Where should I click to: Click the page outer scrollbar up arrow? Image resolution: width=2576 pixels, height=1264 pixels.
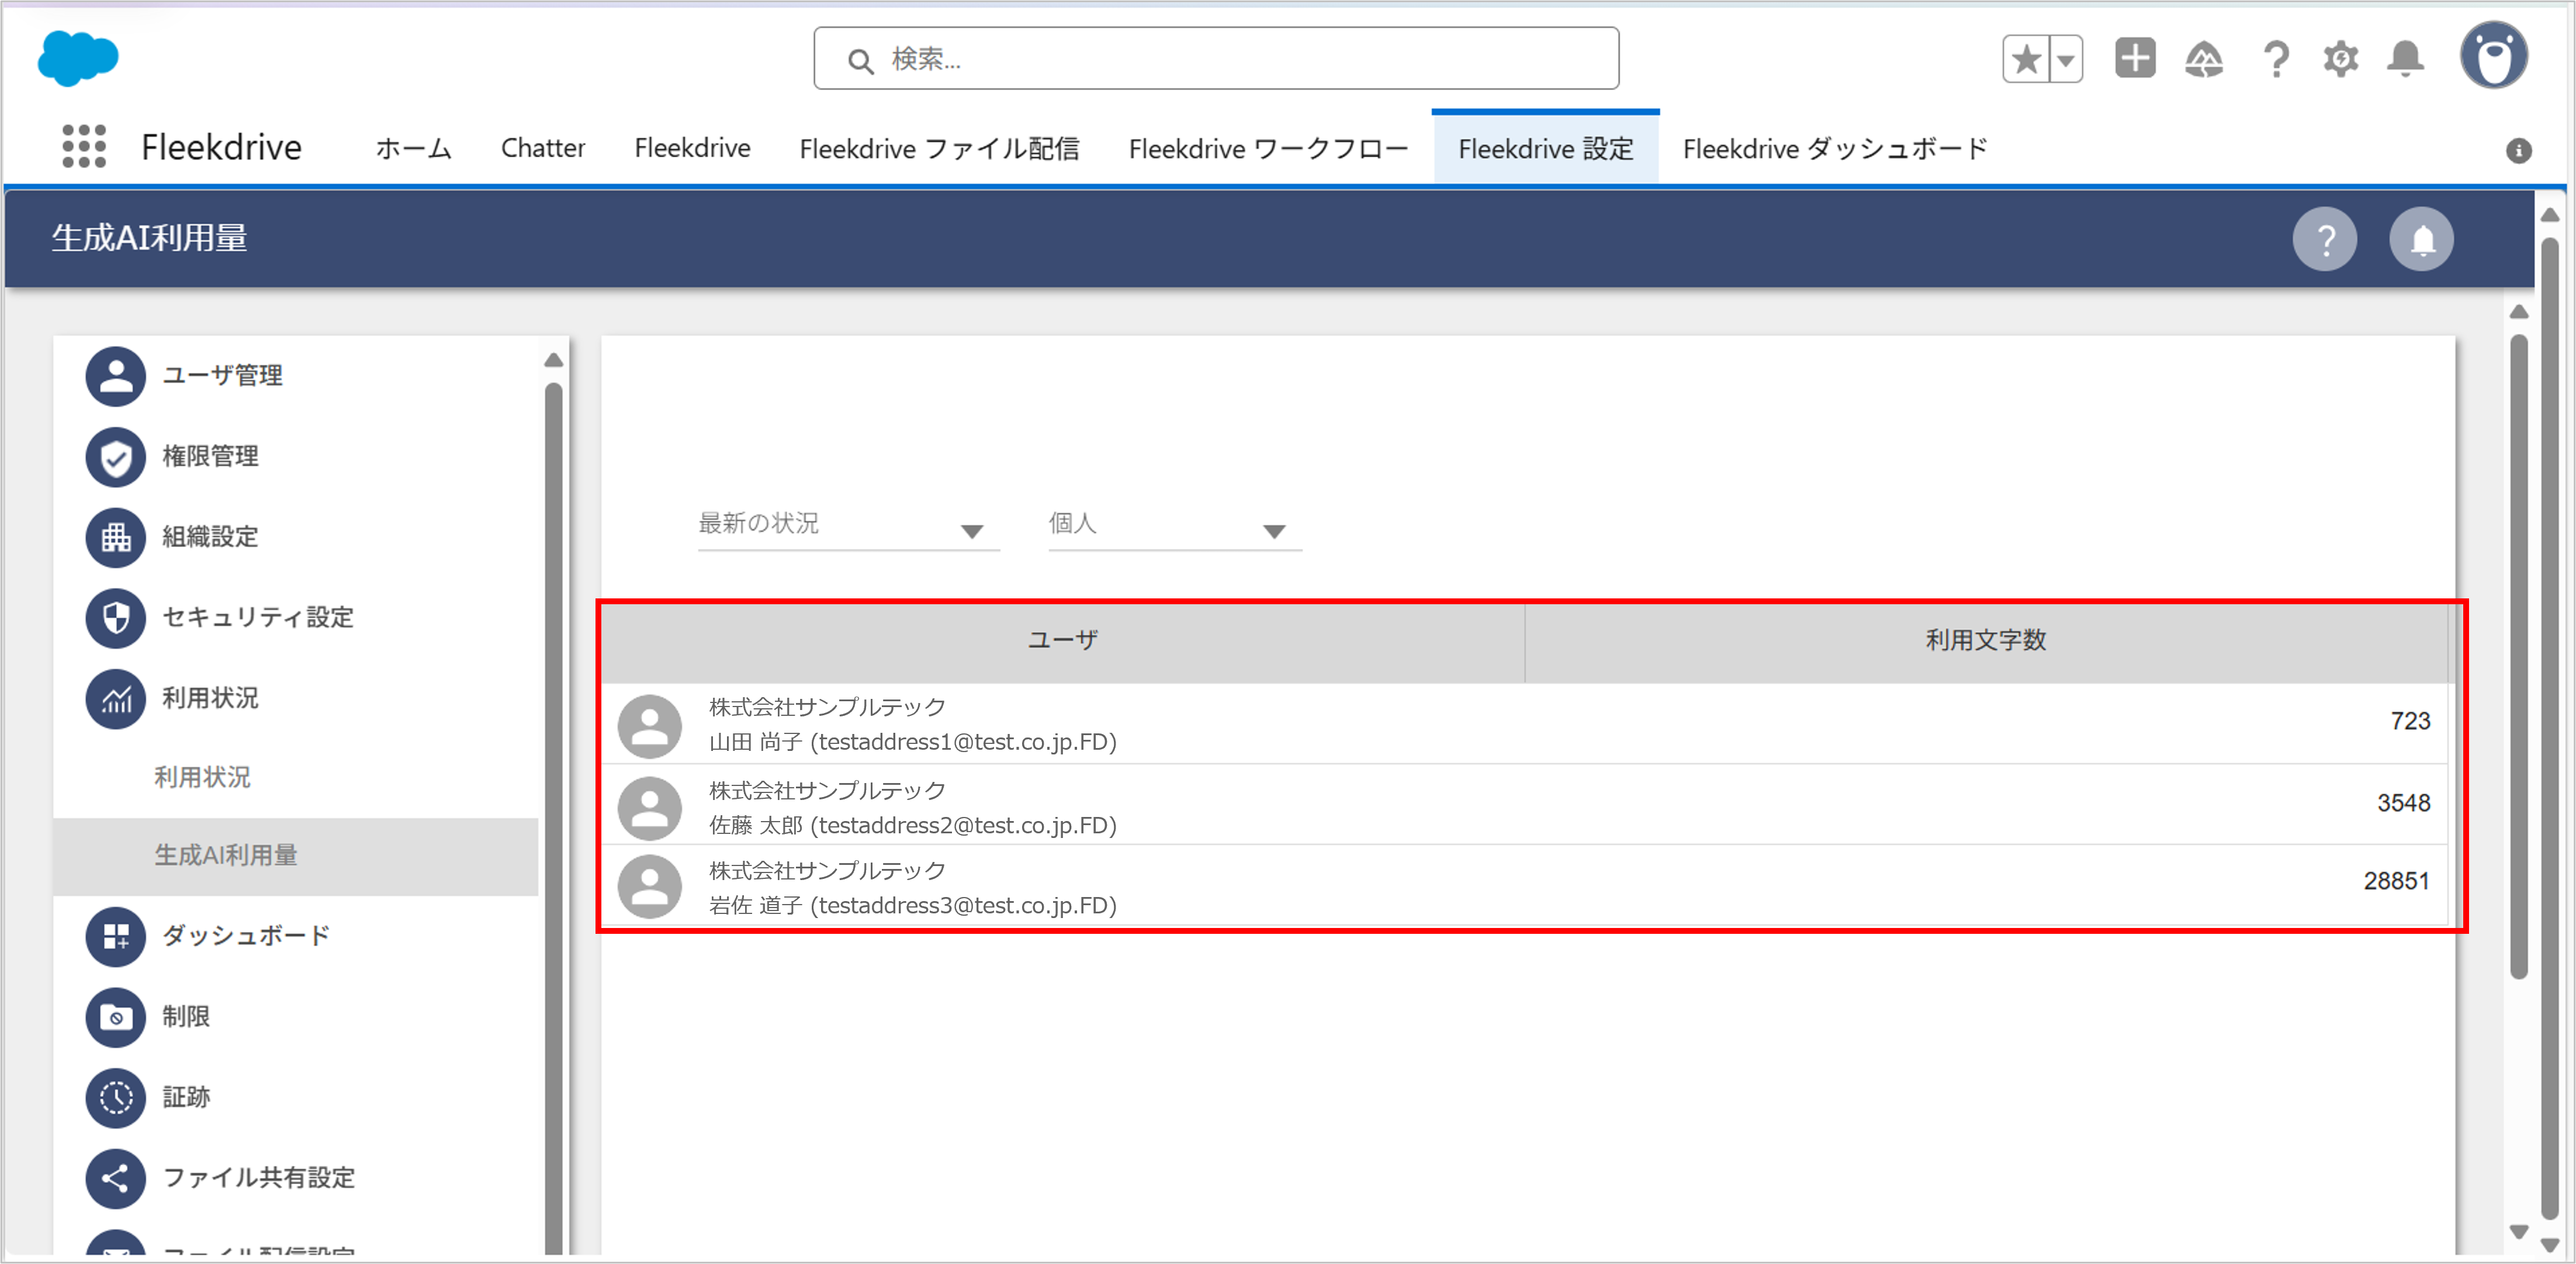click(x=2550, y=214)
